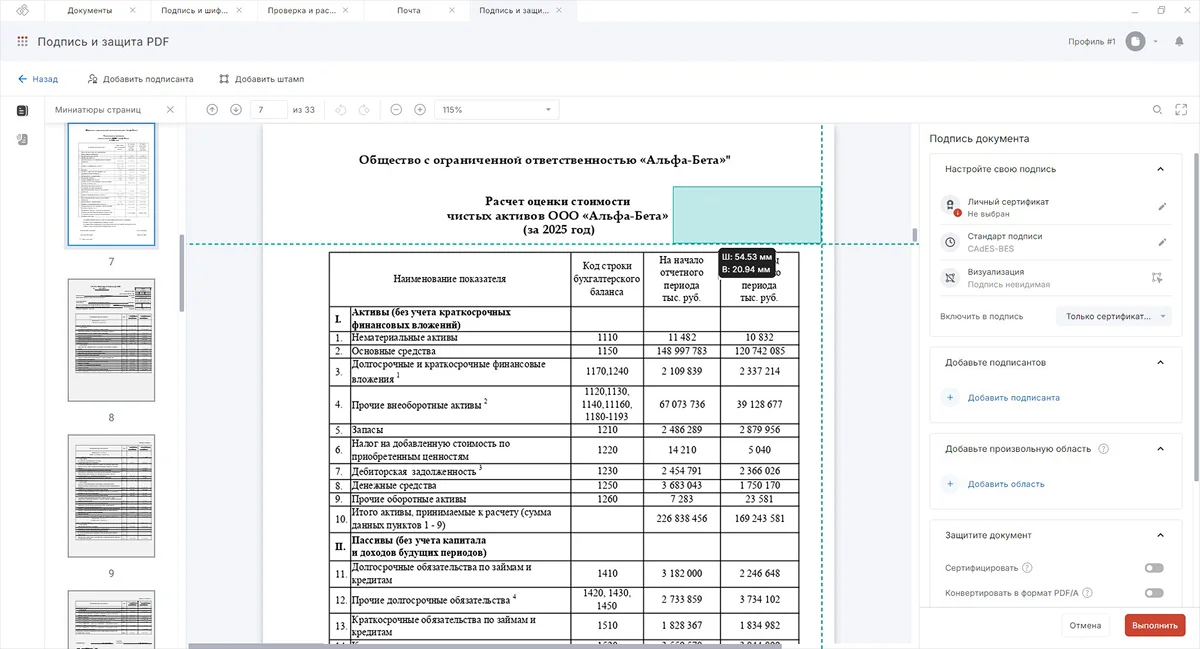Viewport: 1200px width, 649px height.
Task: Click signature visualization area-select icon
Action: point(1157,277)
